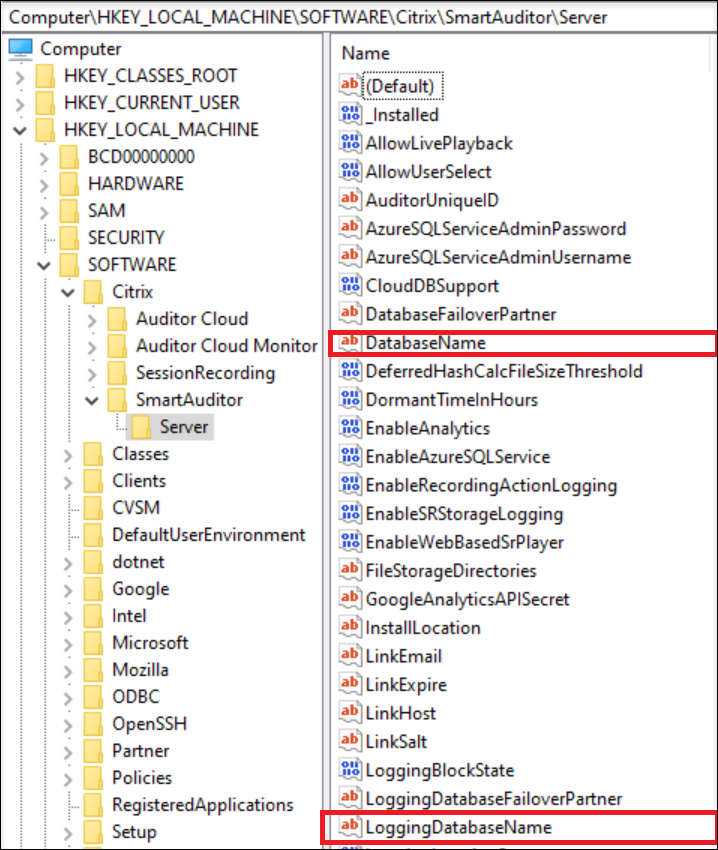
Task: Expand the Microsoft key
Action: [68, 645]
